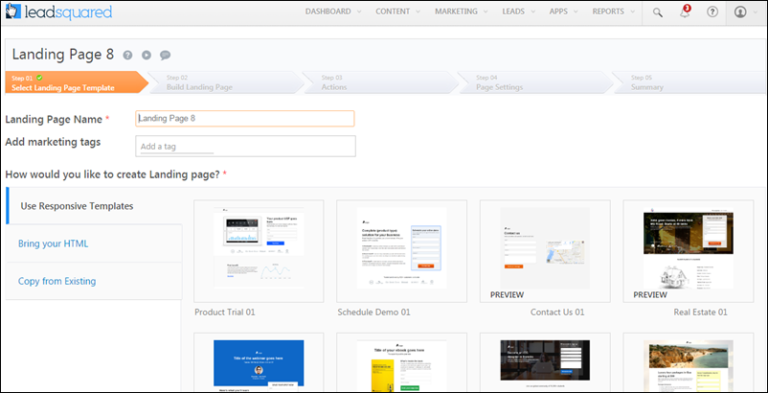Open the user profile avatar icon
Screen dimensions: 768x393
[x=740, y=12]
